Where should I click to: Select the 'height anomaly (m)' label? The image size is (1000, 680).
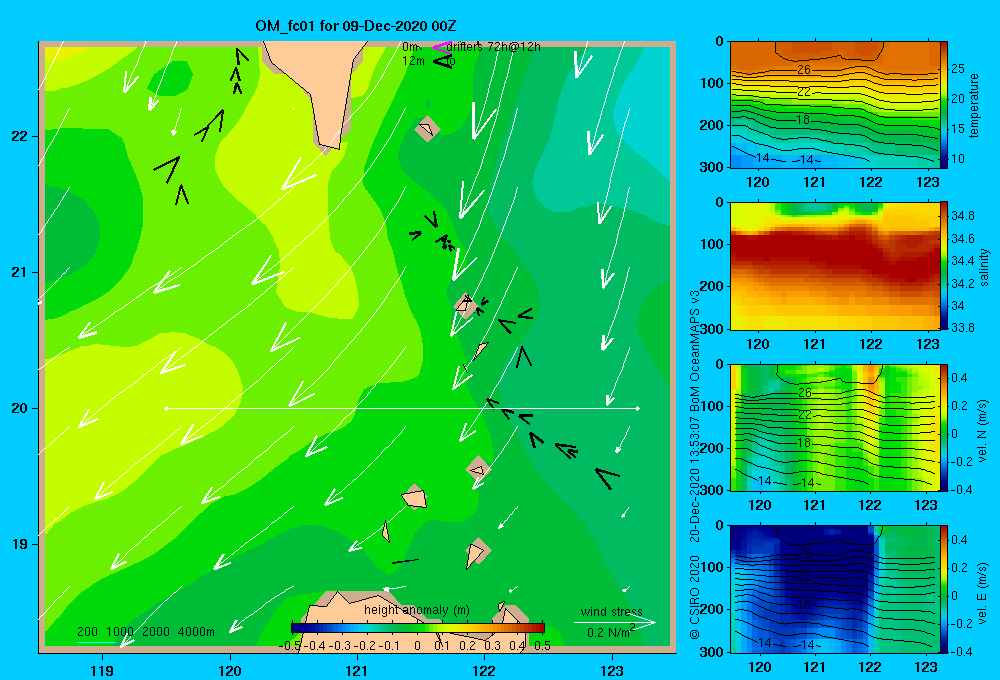417,610
